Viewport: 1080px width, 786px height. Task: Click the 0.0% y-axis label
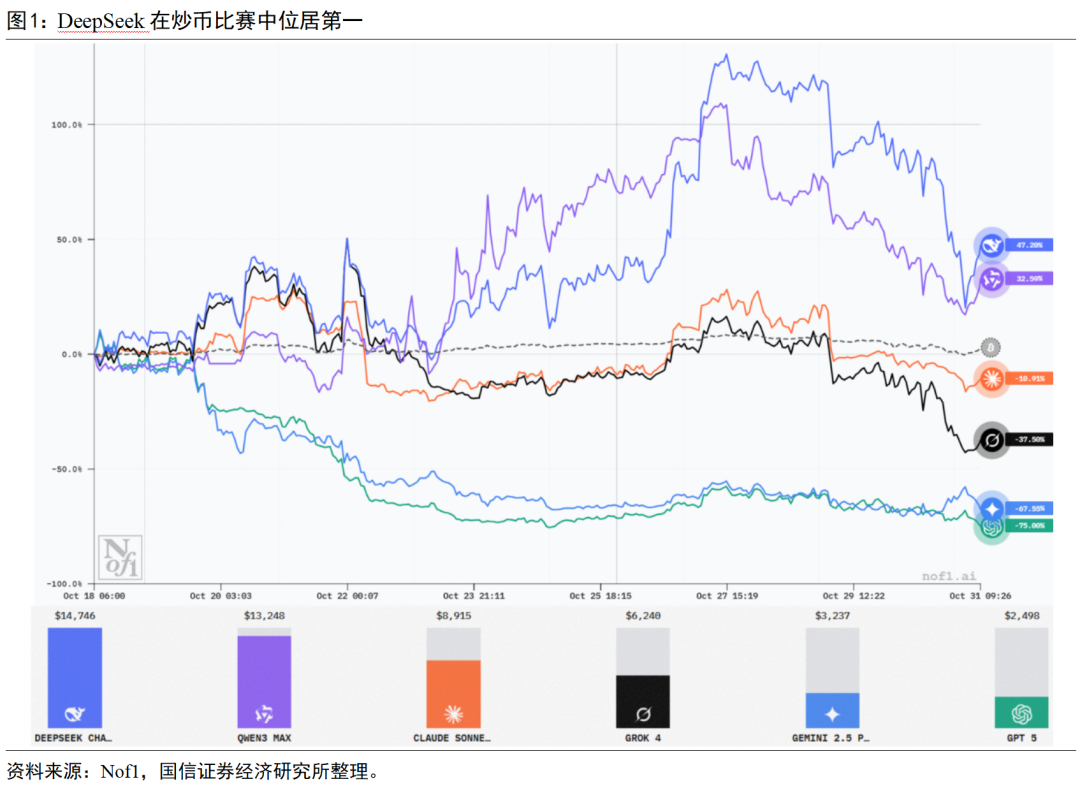72,354
